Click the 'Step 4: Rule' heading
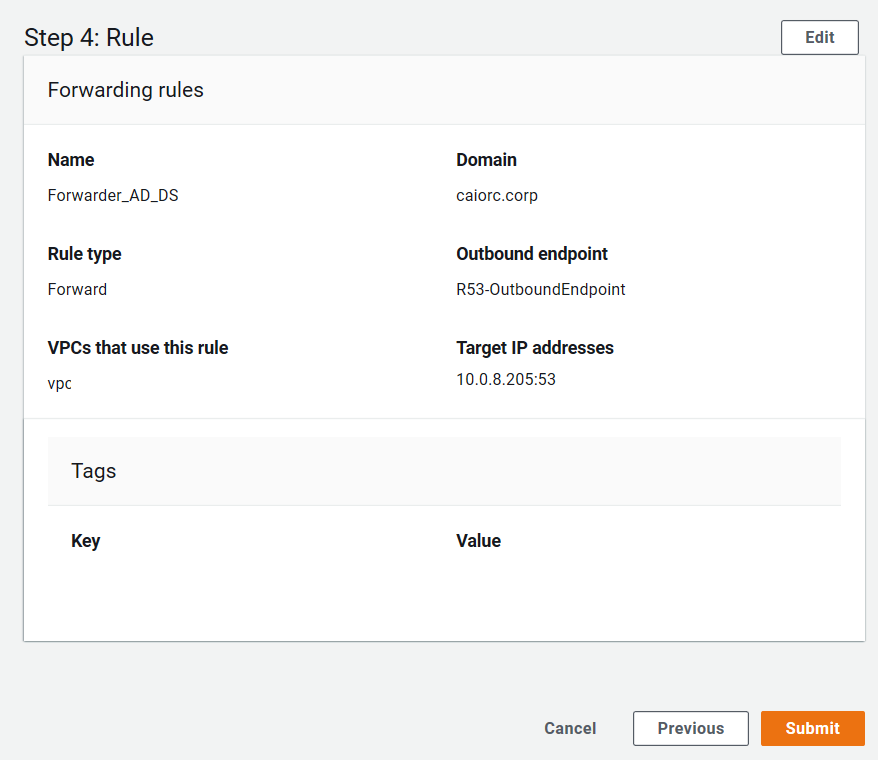This screenshot has height=760, width=878. [89, 38]
